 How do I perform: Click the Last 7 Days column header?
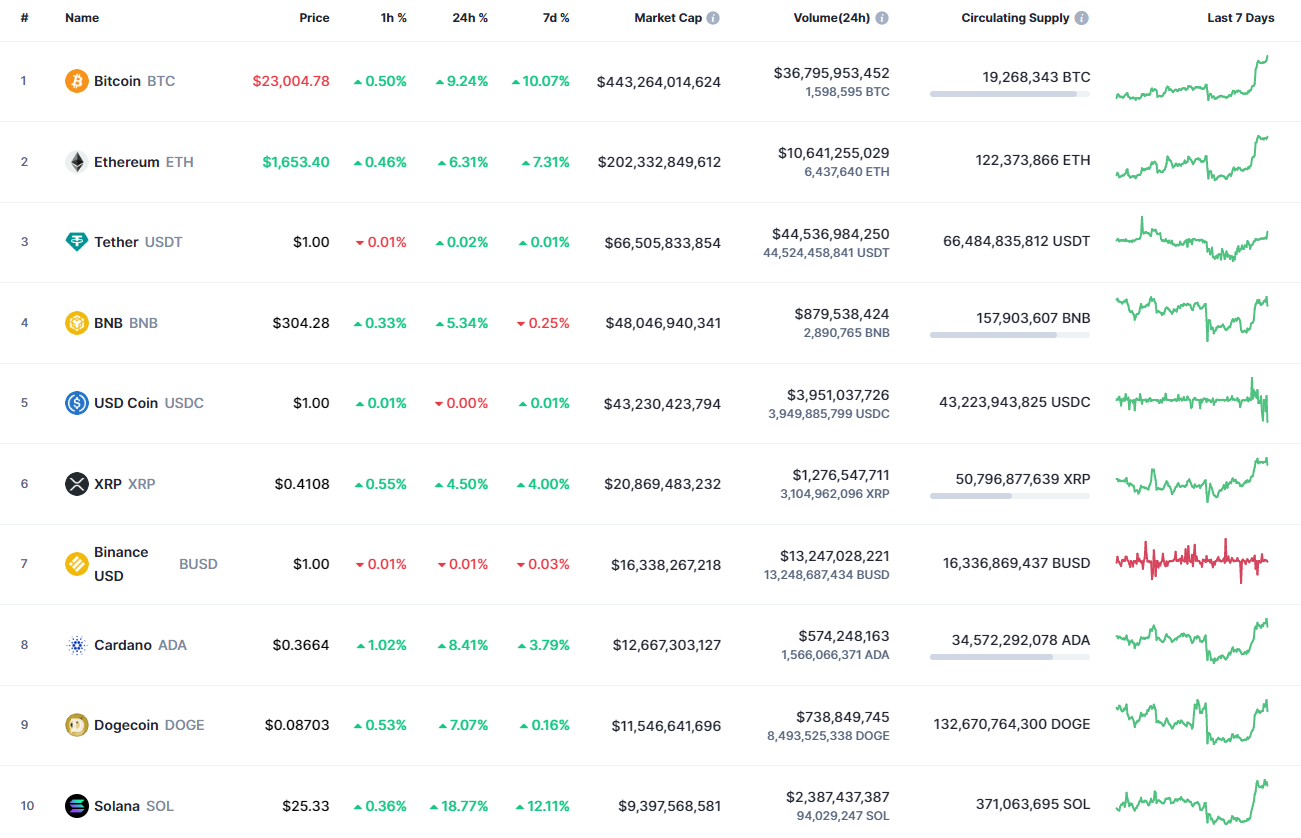[x=1240, y=17]
